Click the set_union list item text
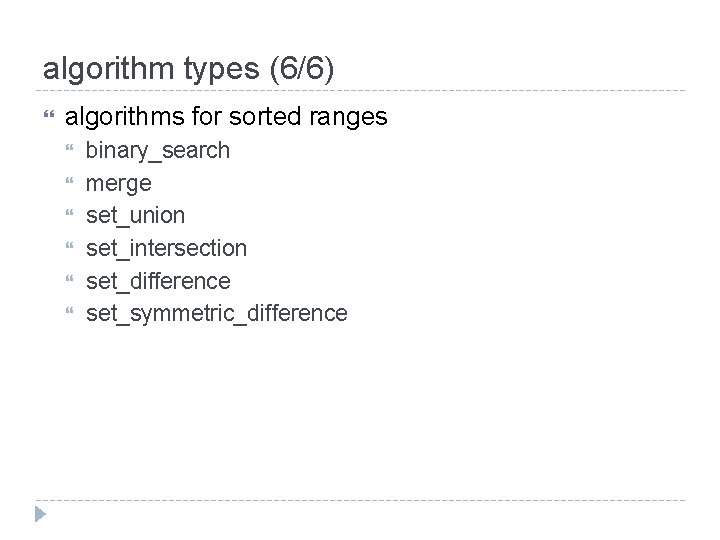The height and width of the screenshot is (540, 720). [135, 216]
